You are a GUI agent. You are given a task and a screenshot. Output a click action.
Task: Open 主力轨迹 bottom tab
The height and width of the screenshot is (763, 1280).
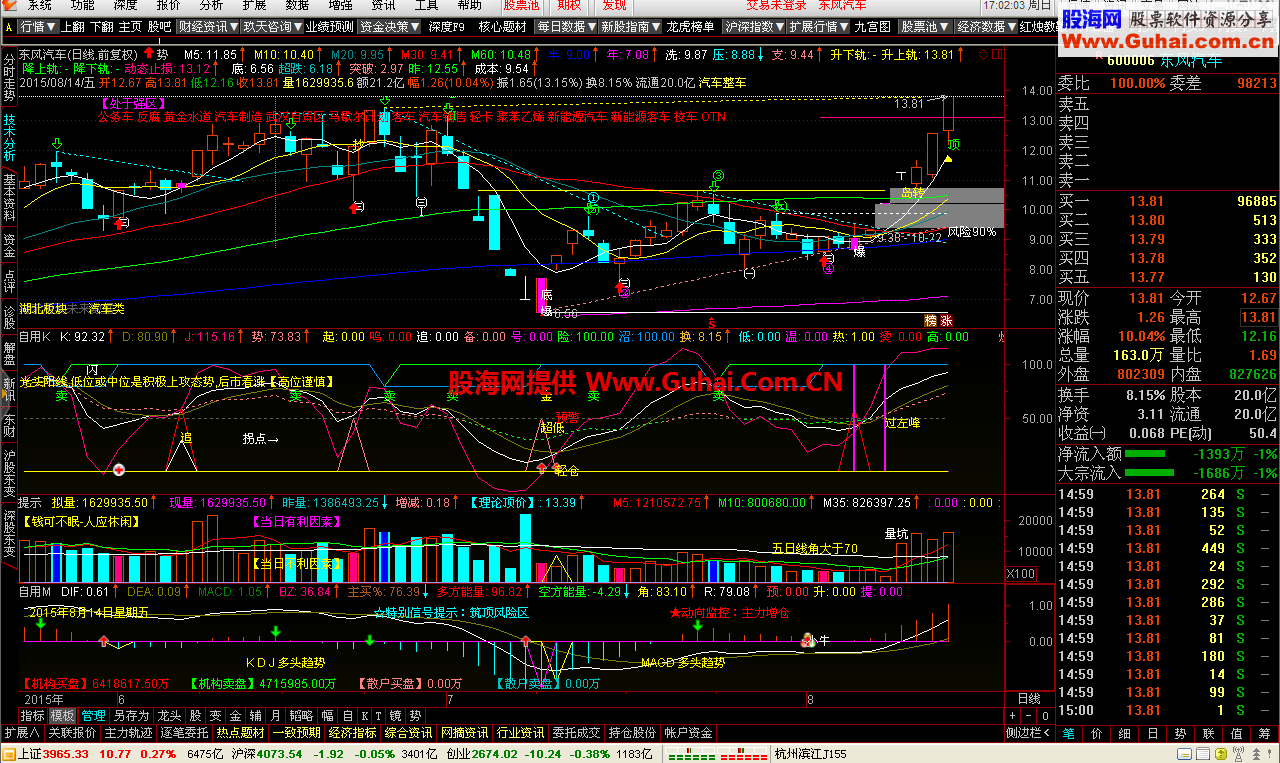click(129, 733)
